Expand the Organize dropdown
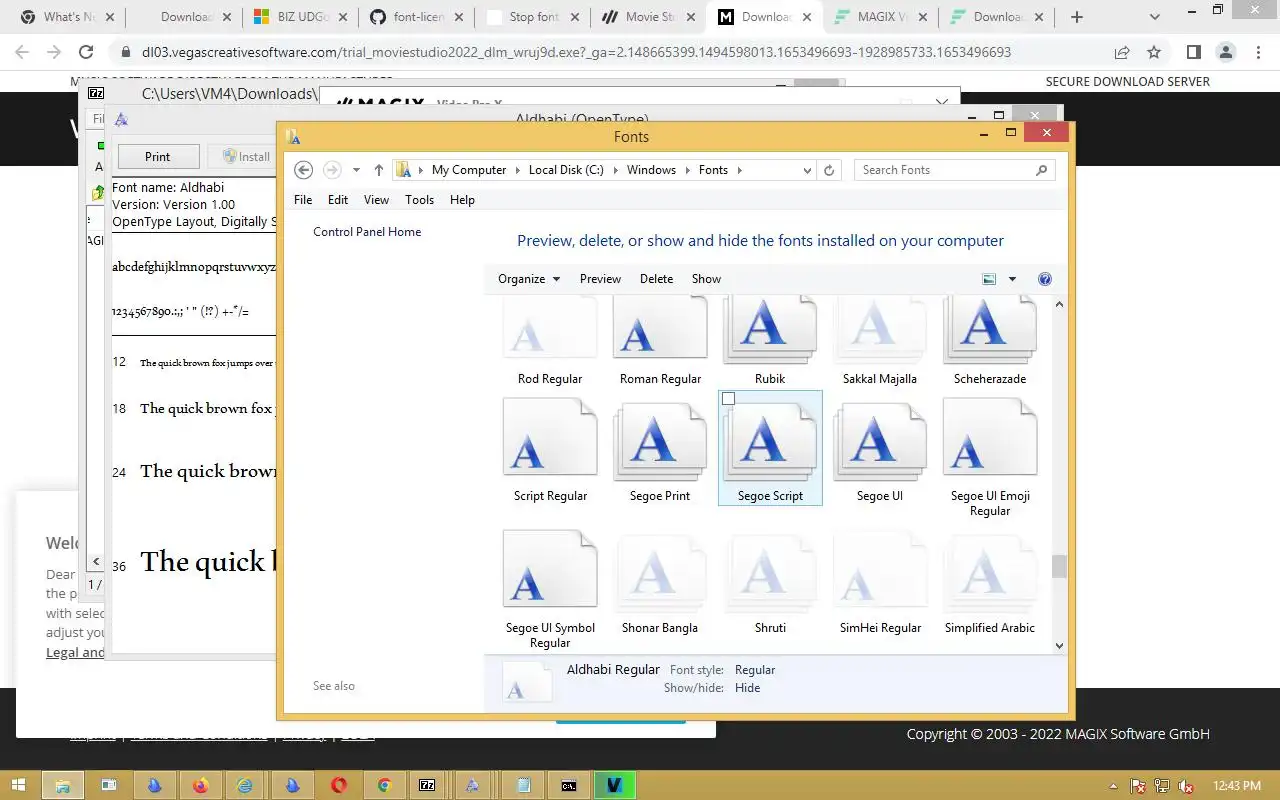The image size is (1280, 800). (x=529, y=279)
